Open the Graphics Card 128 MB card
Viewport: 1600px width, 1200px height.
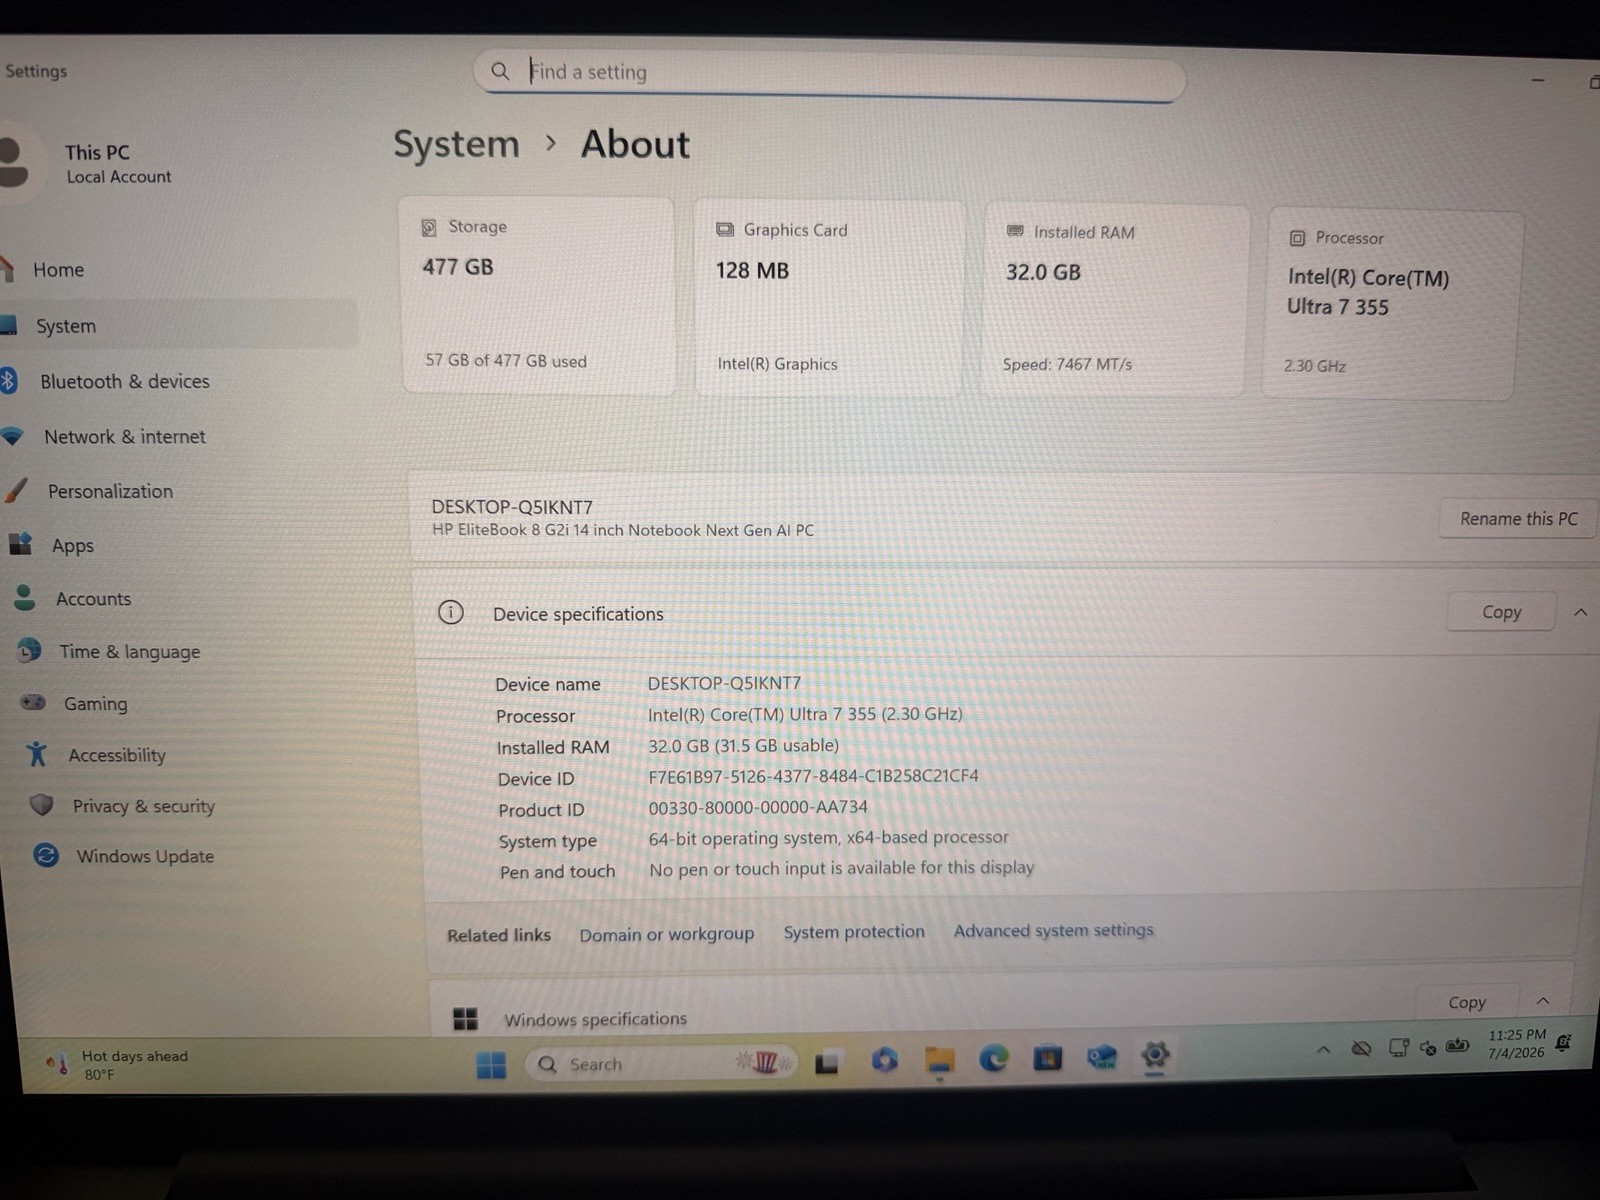[830, 298]
